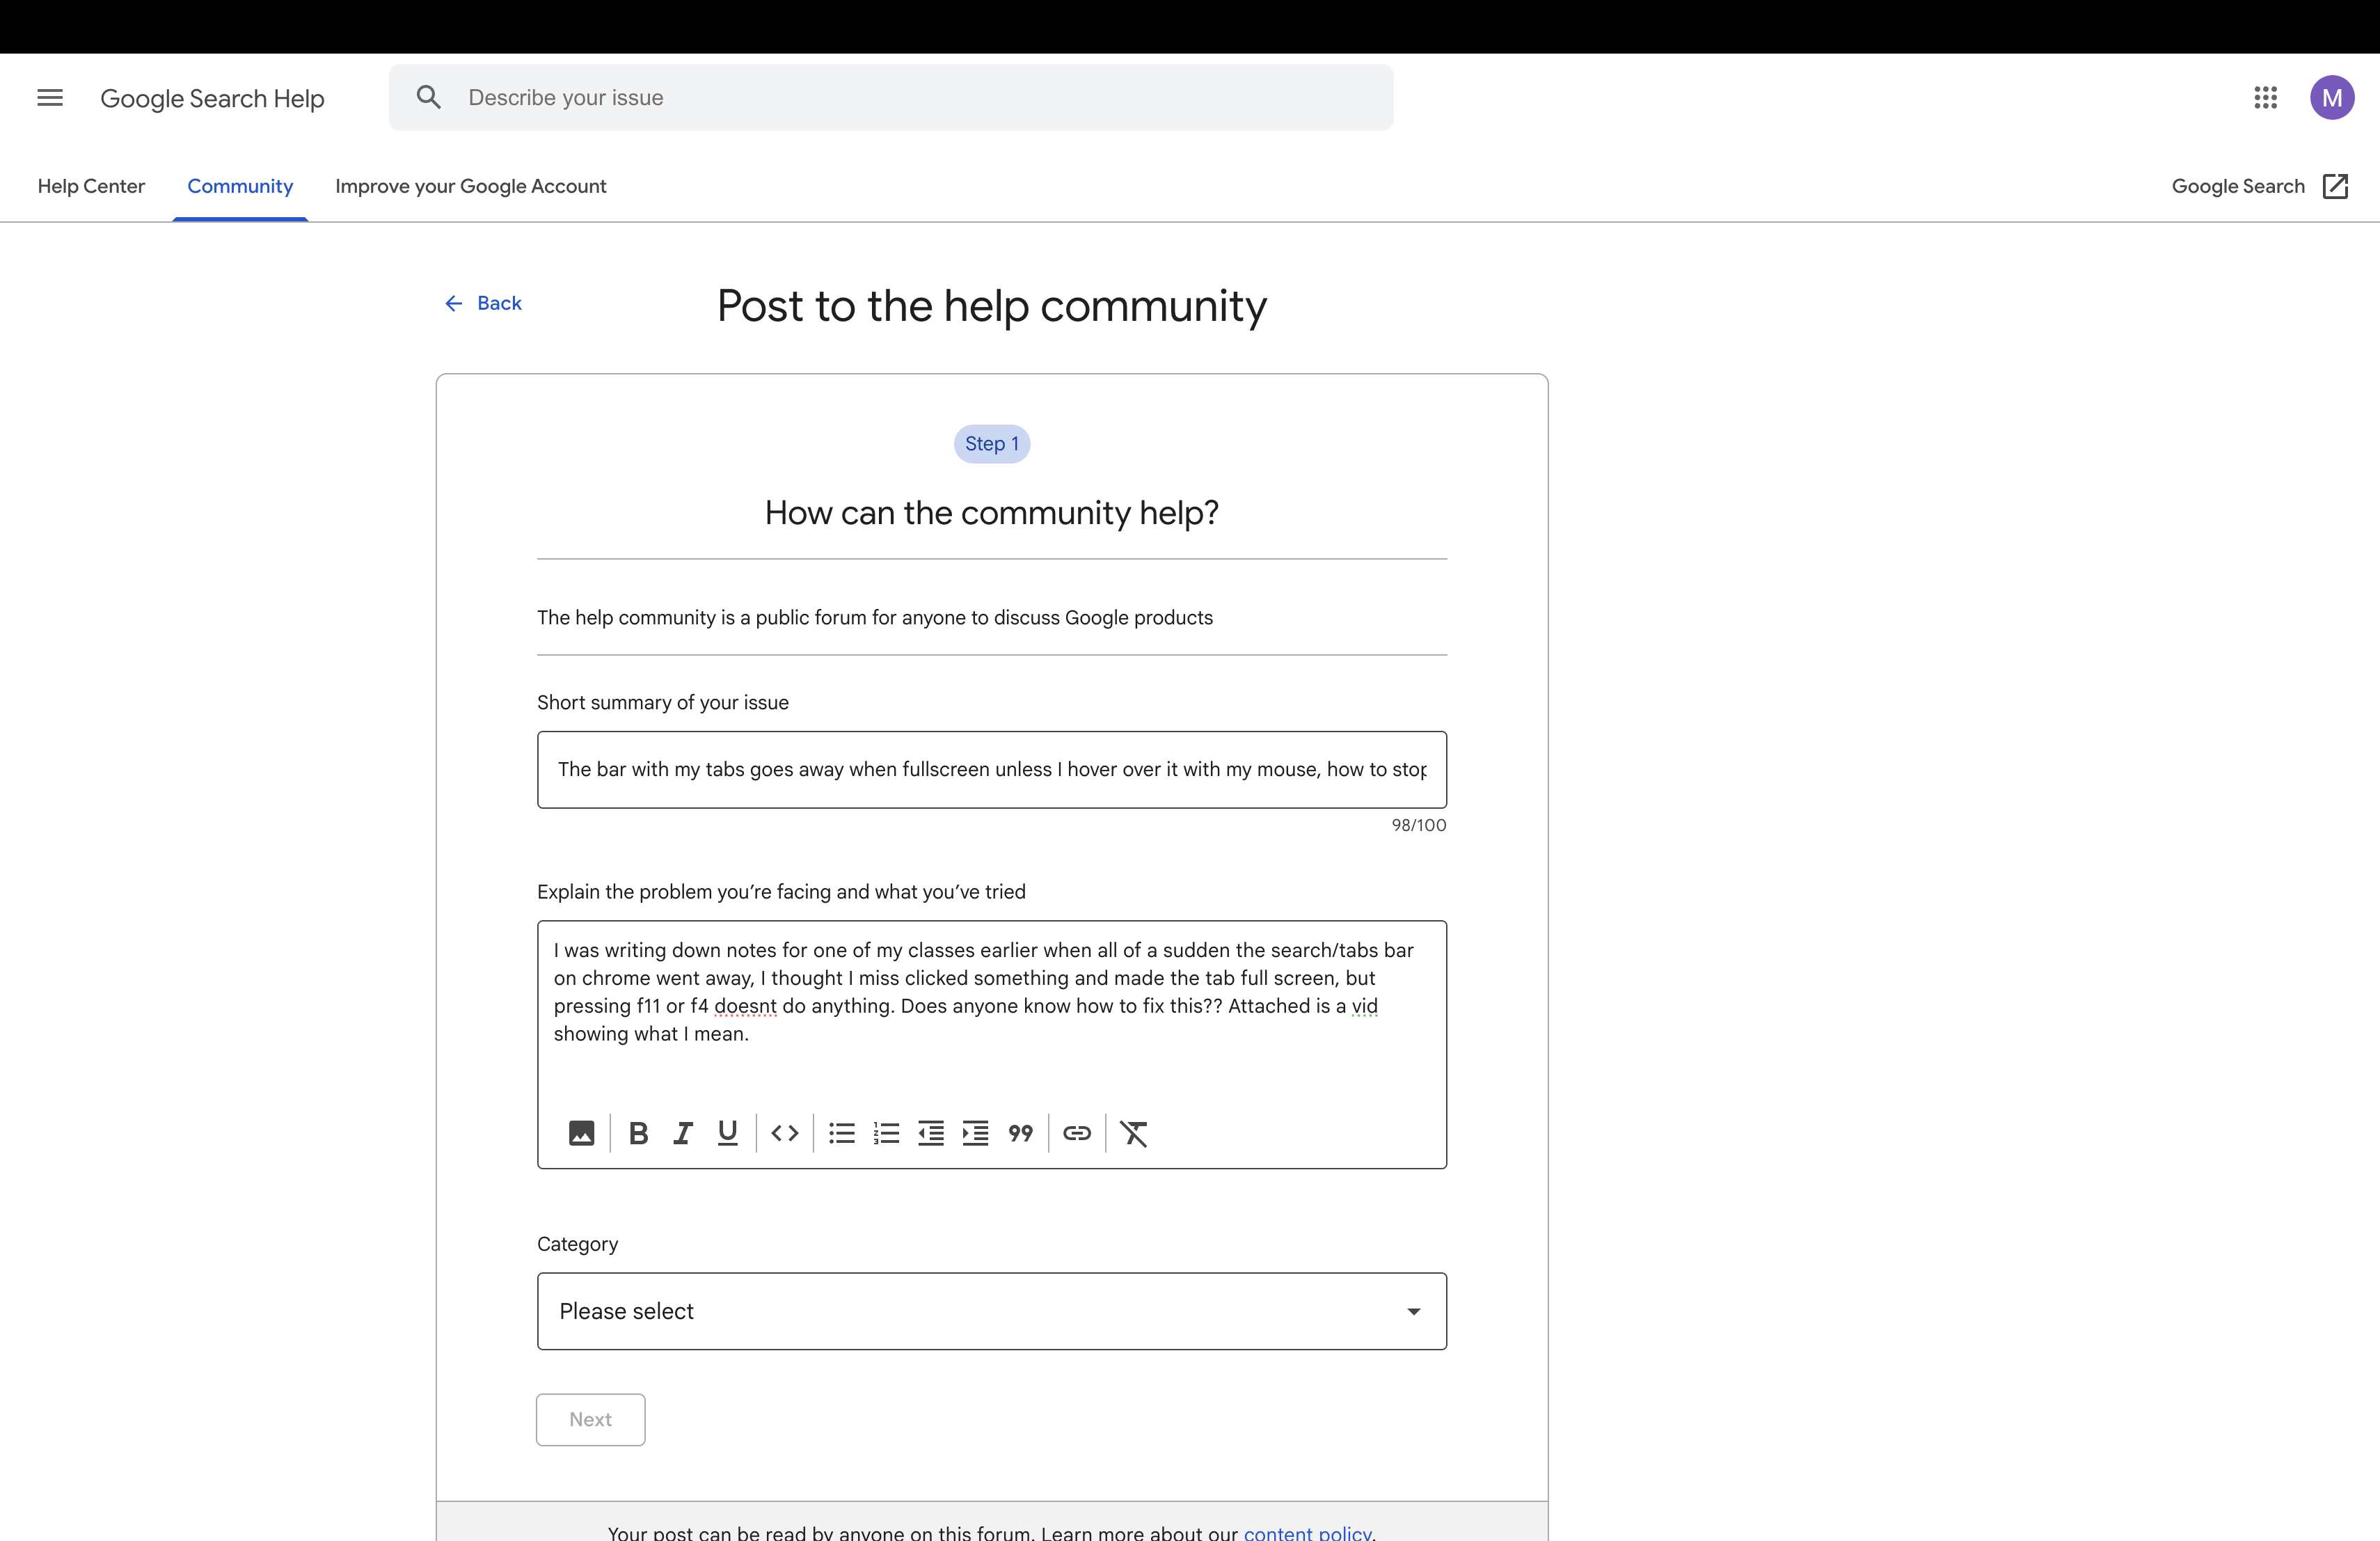Increase text indent
The height and width of the screenshot is (1541, 2380).
[975, 1133]
